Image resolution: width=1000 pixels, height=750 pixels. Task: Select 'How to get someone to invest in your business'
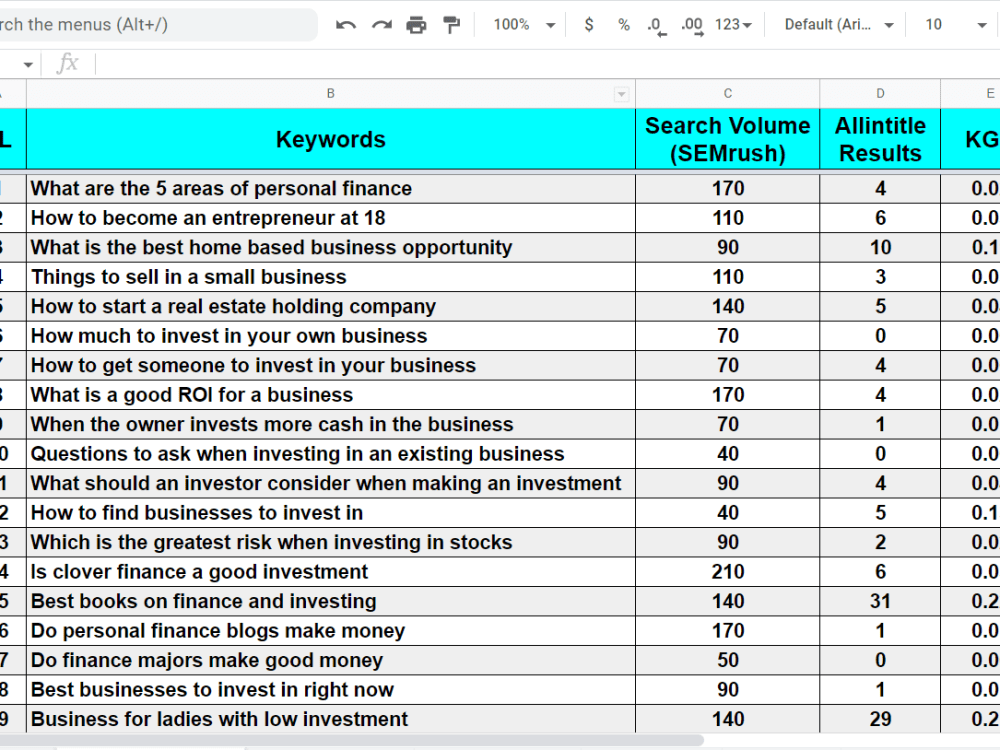pyautogui.click(x=330, y=365)
